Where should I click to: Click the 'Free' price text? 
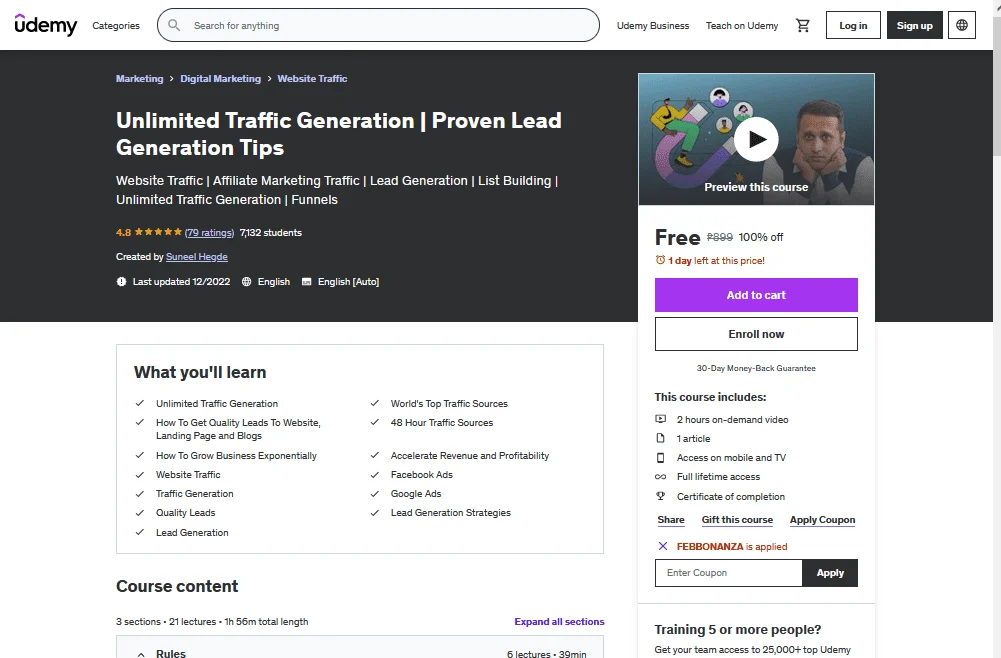pos(677,237)
